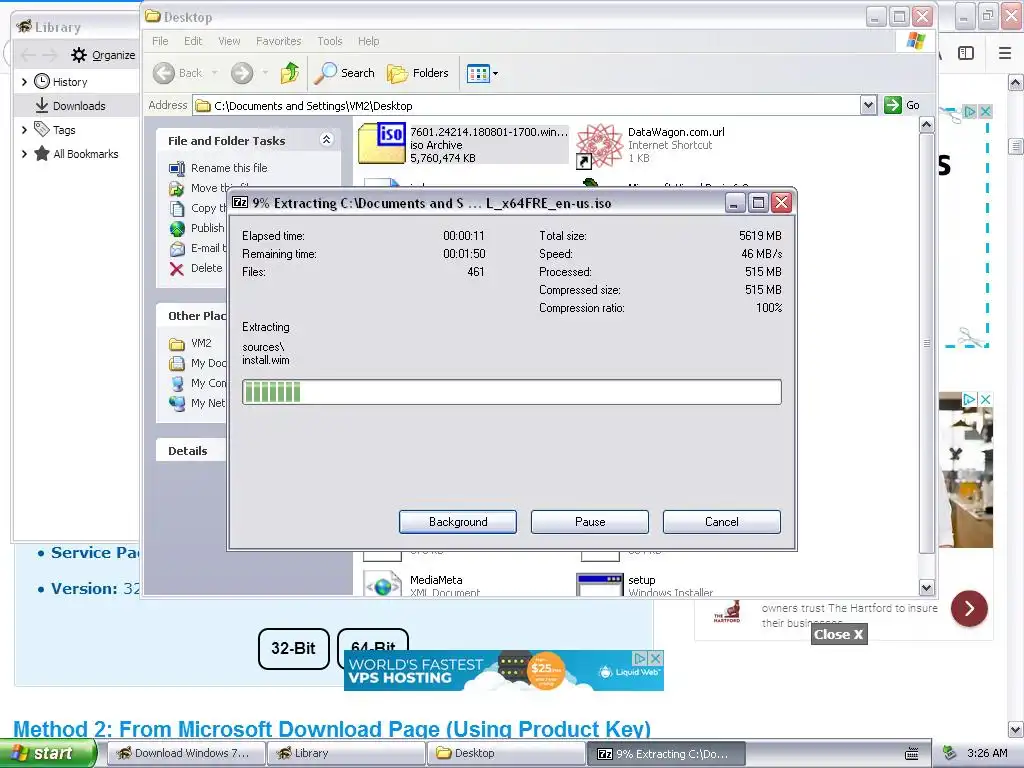Click browser sidebar toggle icon
Image resolution: width=1024 pixels, height=768 pixels.
(x=966, y=53)
